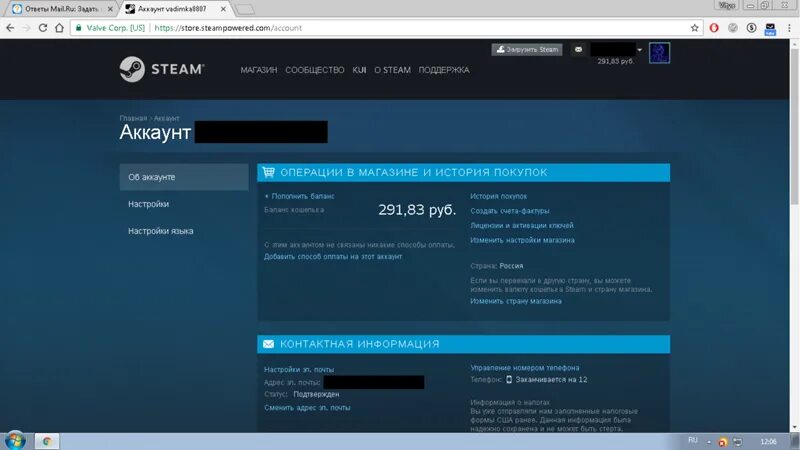Click the Главная breadcrumb link
The image size is (800, 450).
coord(133,118)
